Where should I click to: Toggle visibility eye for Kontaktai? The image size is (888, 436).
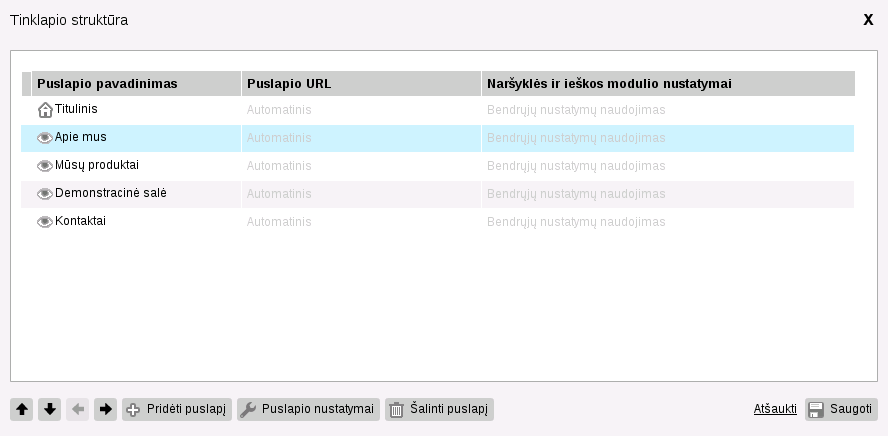[45, 222]
